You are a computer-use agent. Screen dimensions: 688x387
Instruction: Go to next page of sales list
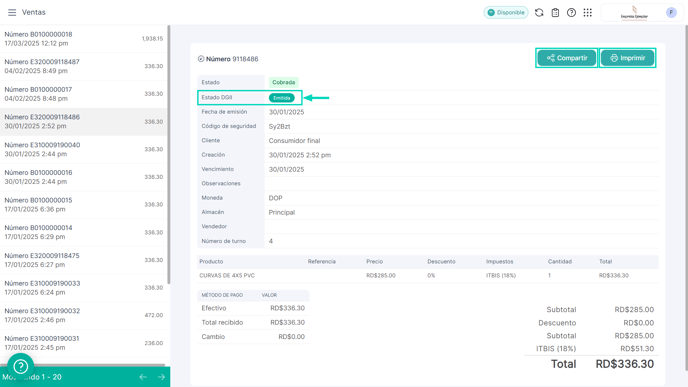[x=161, y=377]
